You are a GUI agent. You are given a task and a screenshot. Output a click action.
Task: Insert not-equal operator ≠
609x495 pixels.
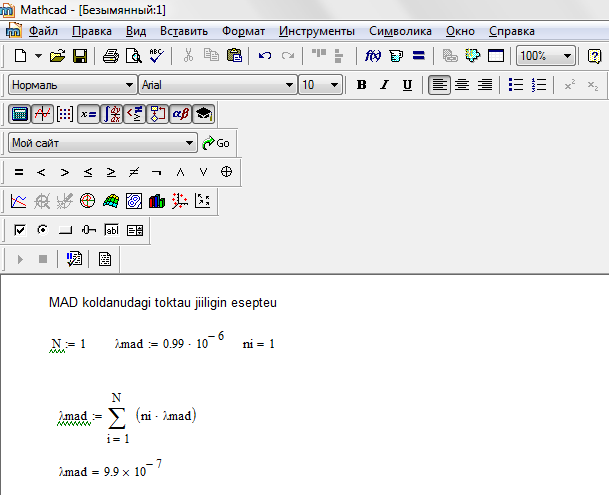tap(134, 172)
